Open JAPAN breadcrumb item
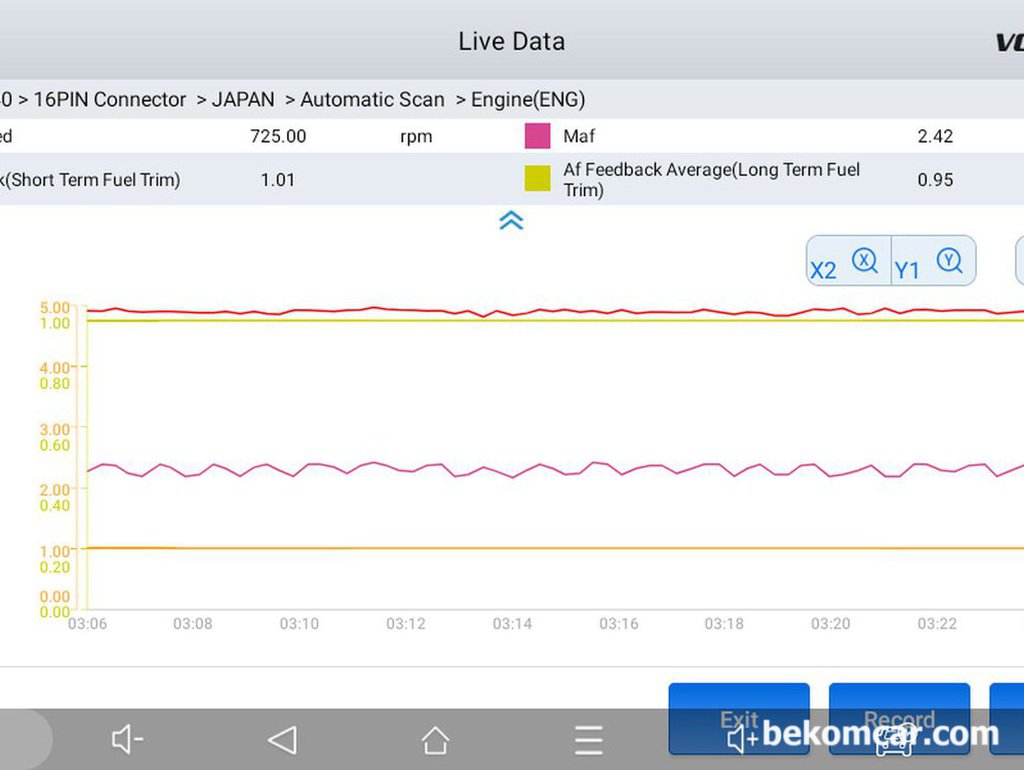This screenshot has width=1024, height=770. point(243,99)
